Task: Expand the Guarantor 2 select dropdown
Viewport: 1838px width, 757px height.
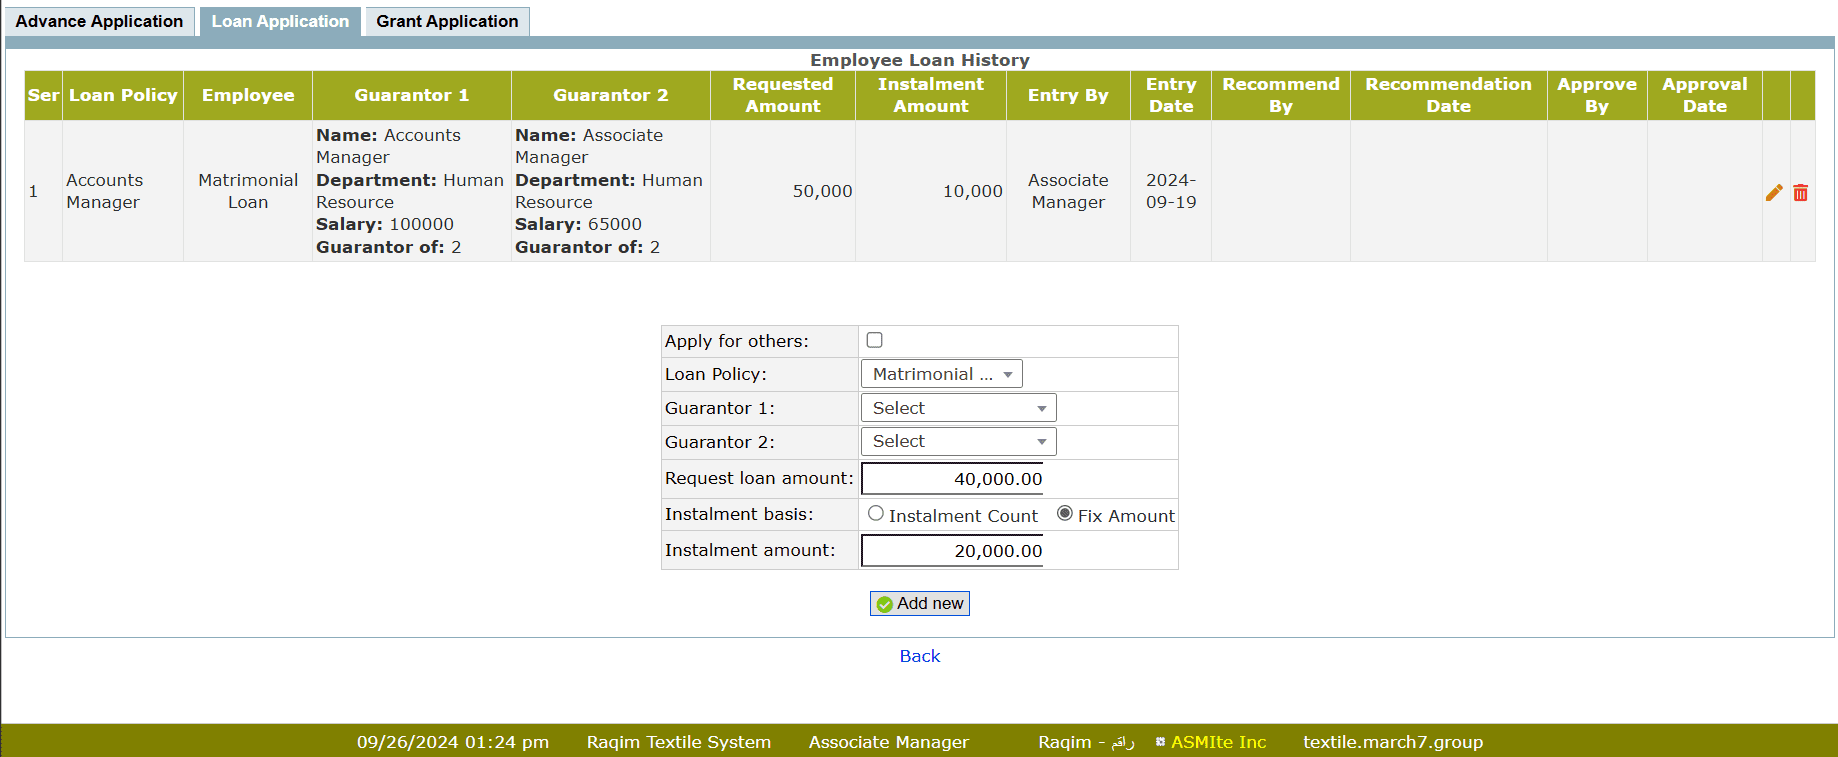Action: point(958,441)
